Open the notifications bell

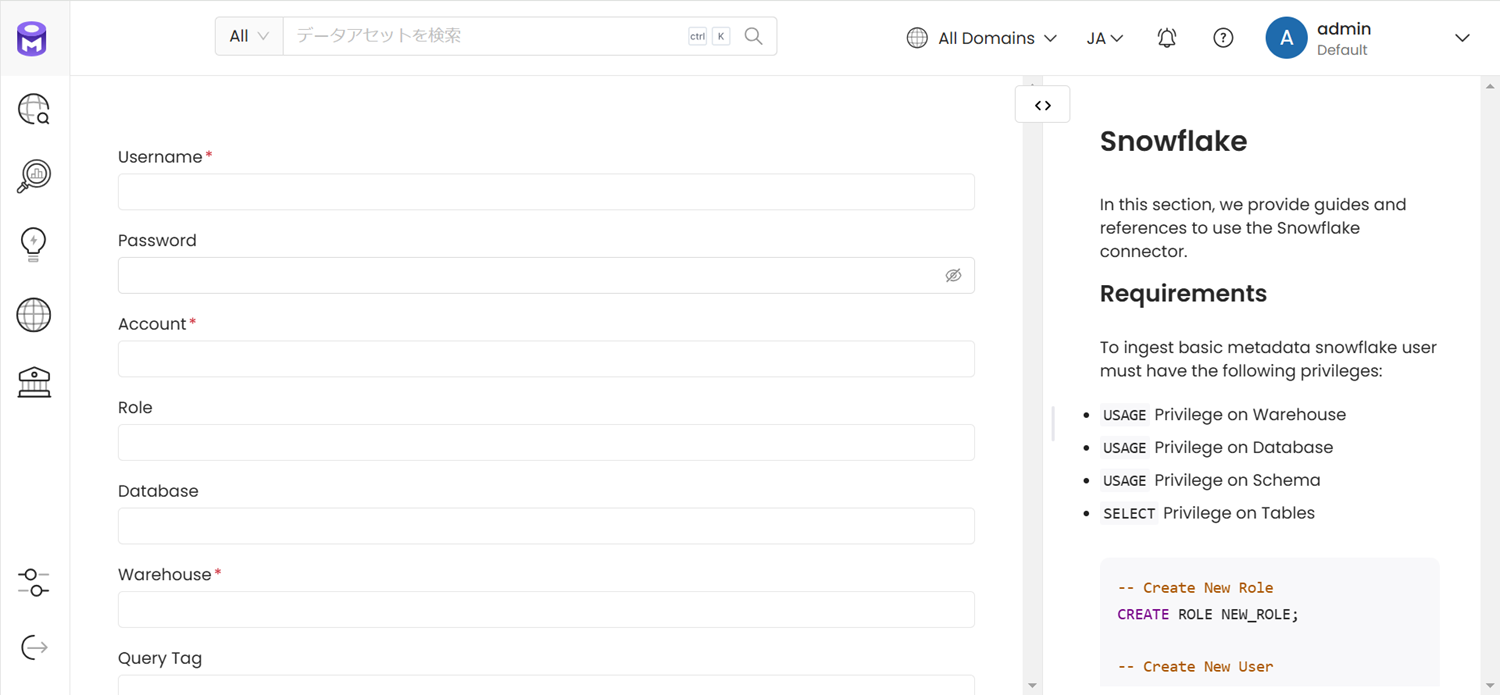coord(1167,38)
